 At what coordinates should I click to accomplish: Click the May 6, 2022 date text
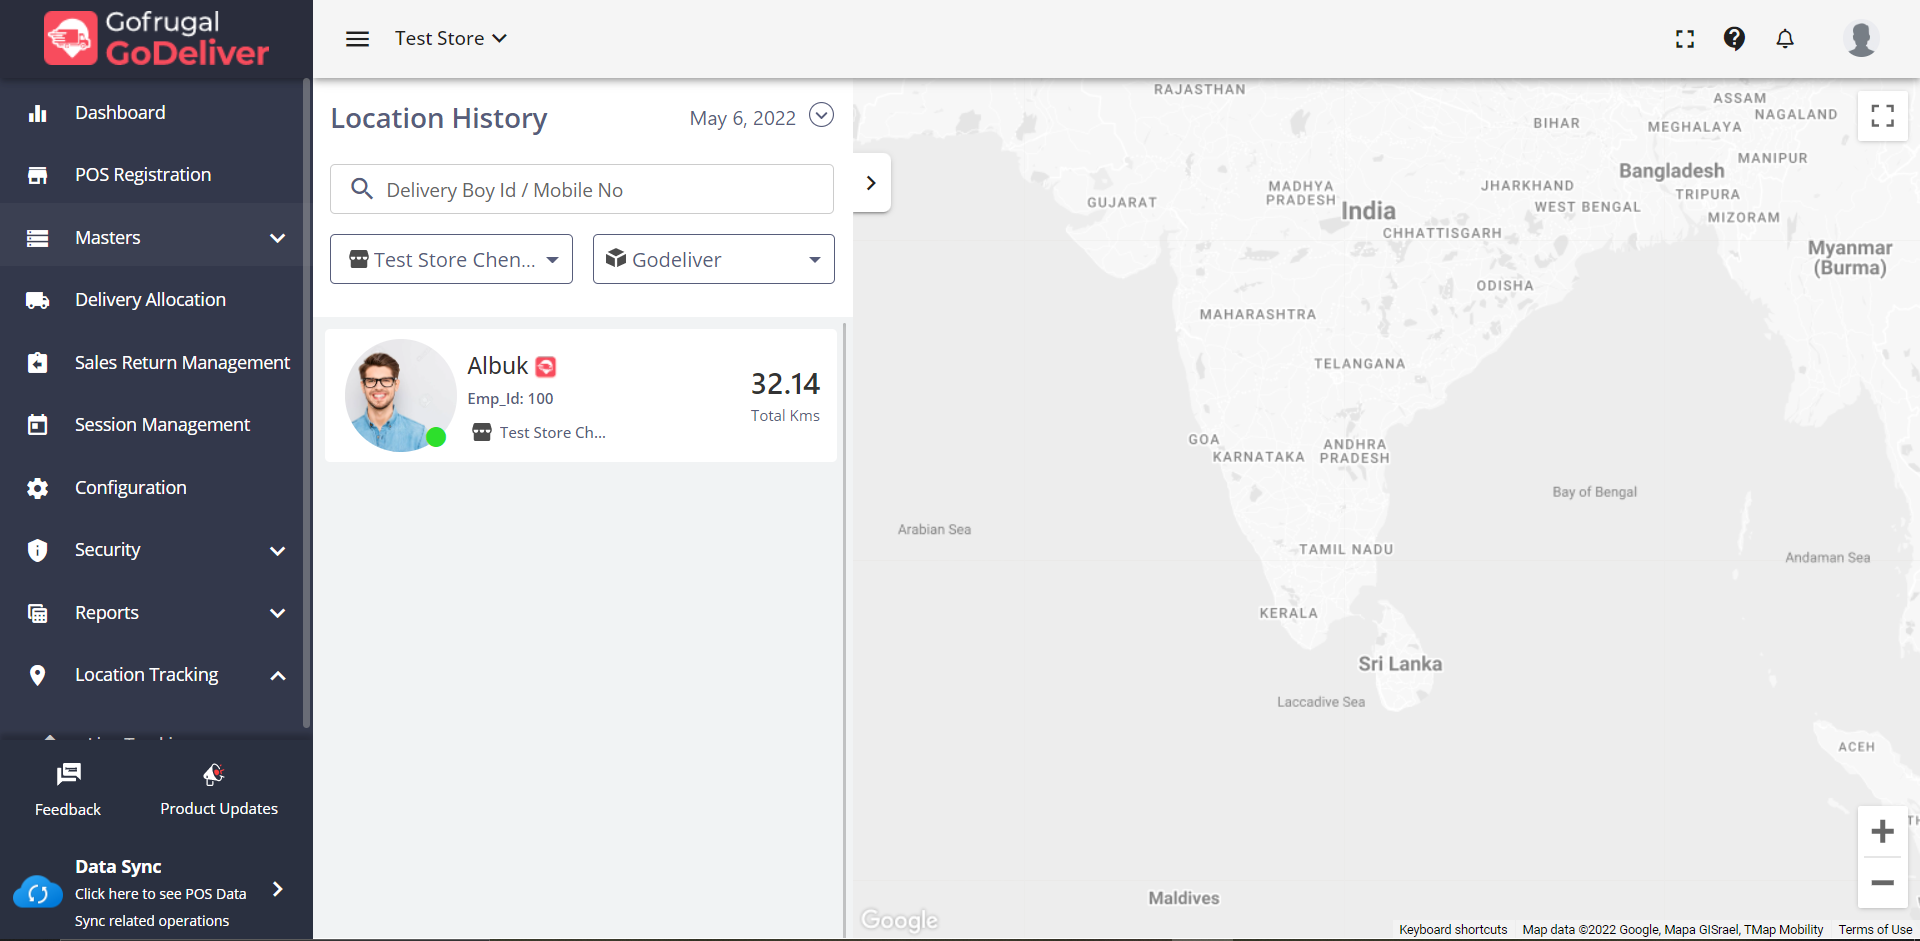tap(743, 119)
